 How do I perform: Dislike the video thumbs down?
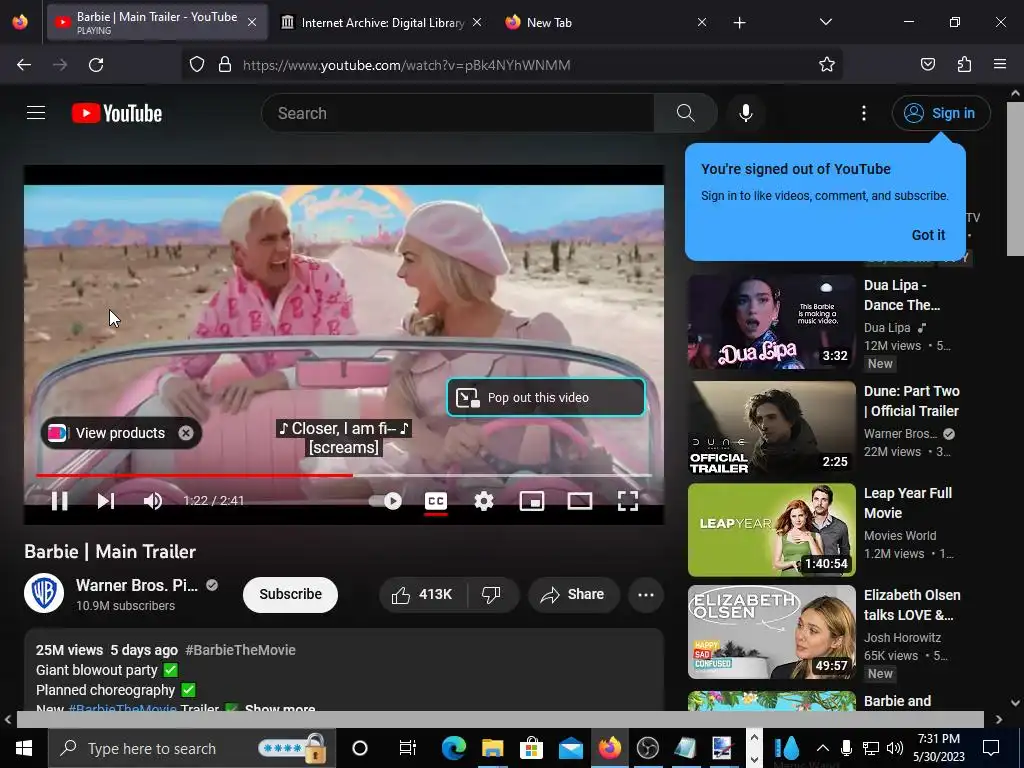pyautogui.click(x=491, y=594)
